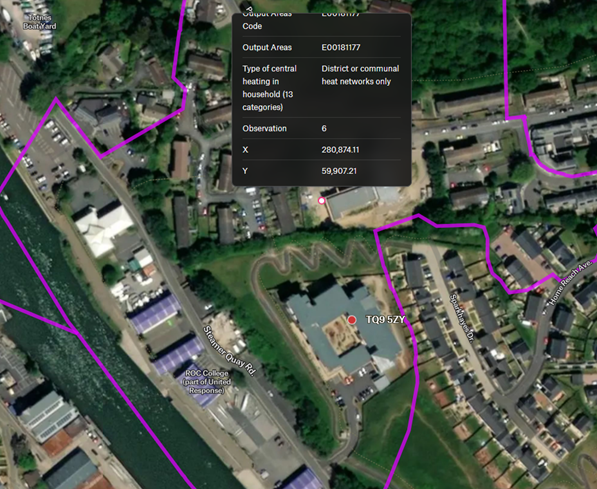Select 'District or communal heat networks only' value

(x=360, y=75)
